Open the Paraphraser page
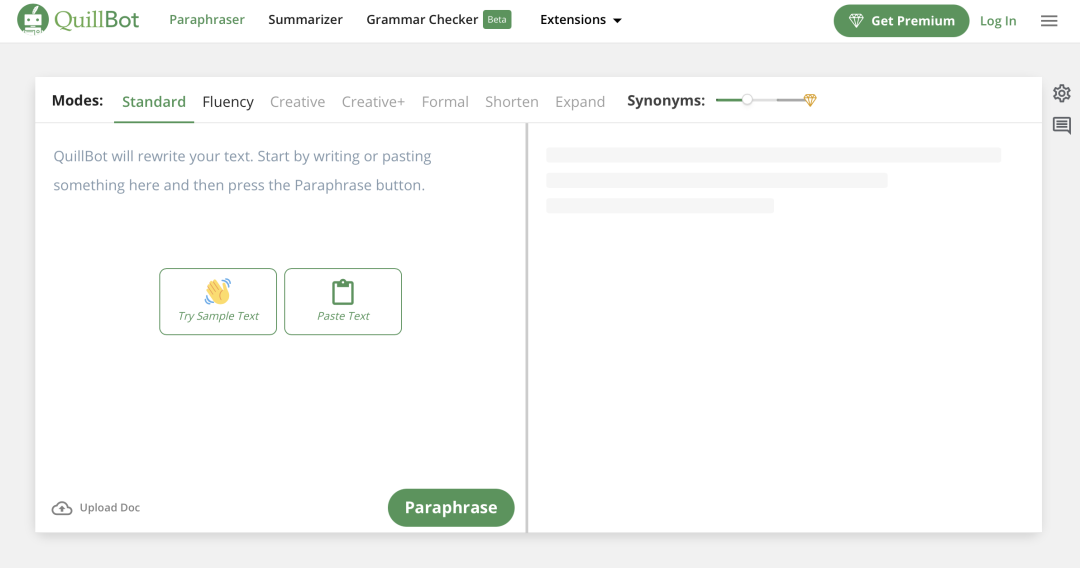The height and width of the screenshot is (568, 1080). [x=207, y=20]
